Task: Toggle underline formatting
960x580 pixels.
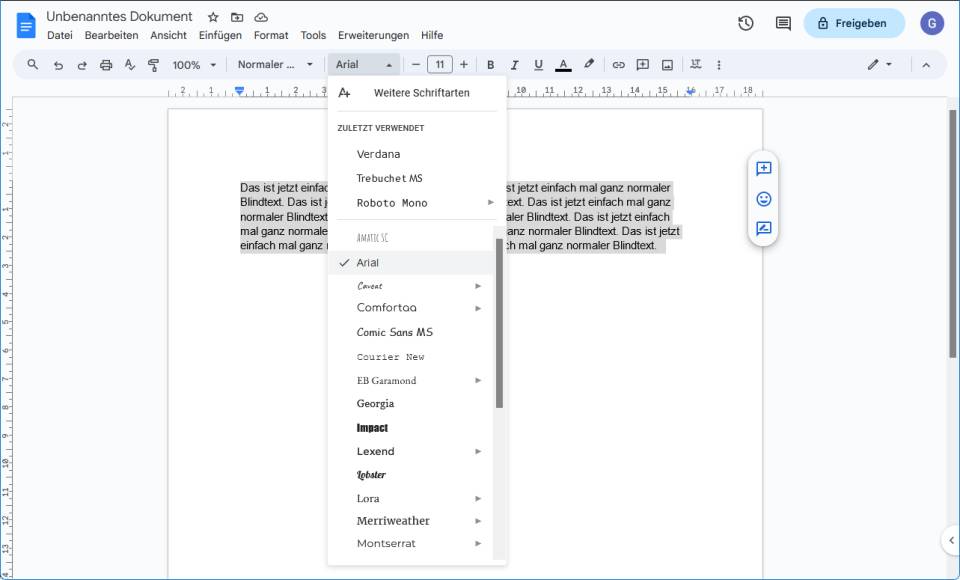Action: pyautogui.click(x=538, y=64)
